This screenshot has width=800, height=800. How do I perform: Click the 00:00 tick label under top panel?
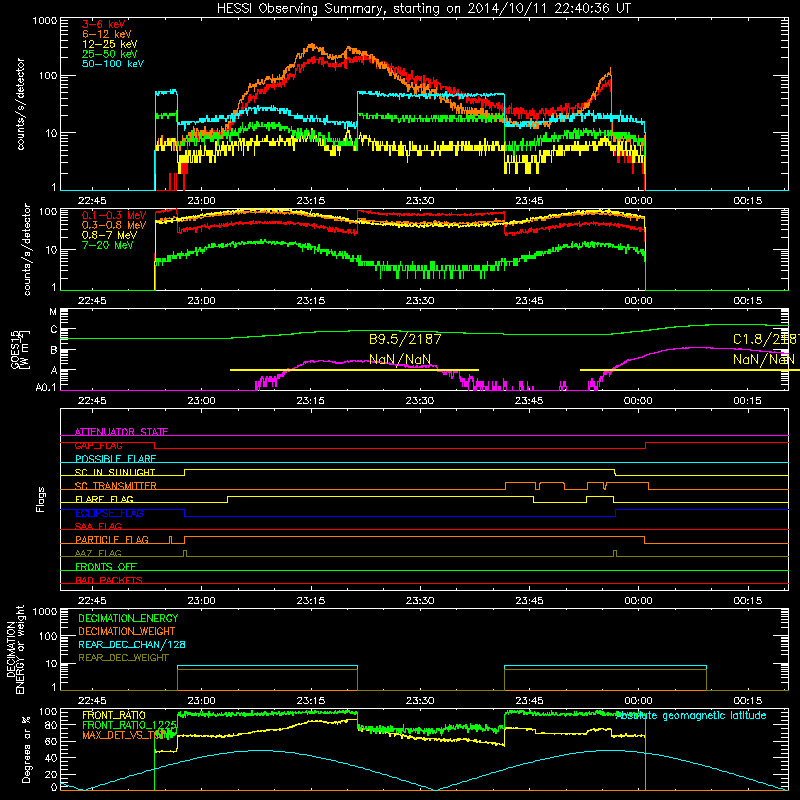point(638,201)
